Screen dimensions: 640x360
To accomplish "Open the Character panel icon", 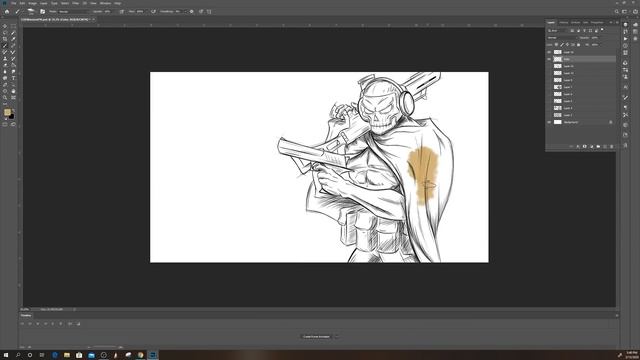I will coord(625,87).
